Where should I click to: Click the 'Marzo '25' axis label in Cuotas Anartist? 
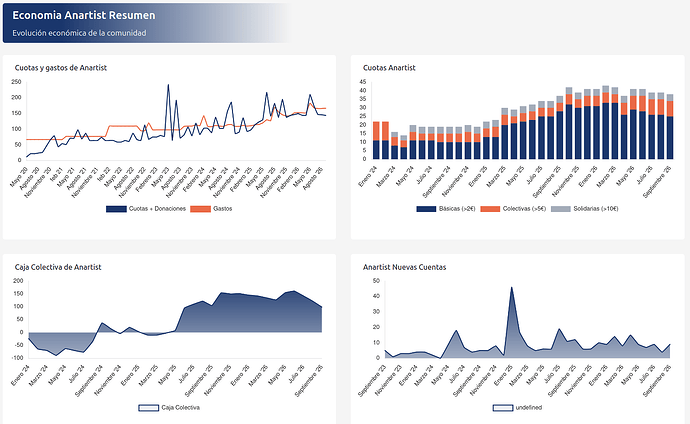click(496, 177)
